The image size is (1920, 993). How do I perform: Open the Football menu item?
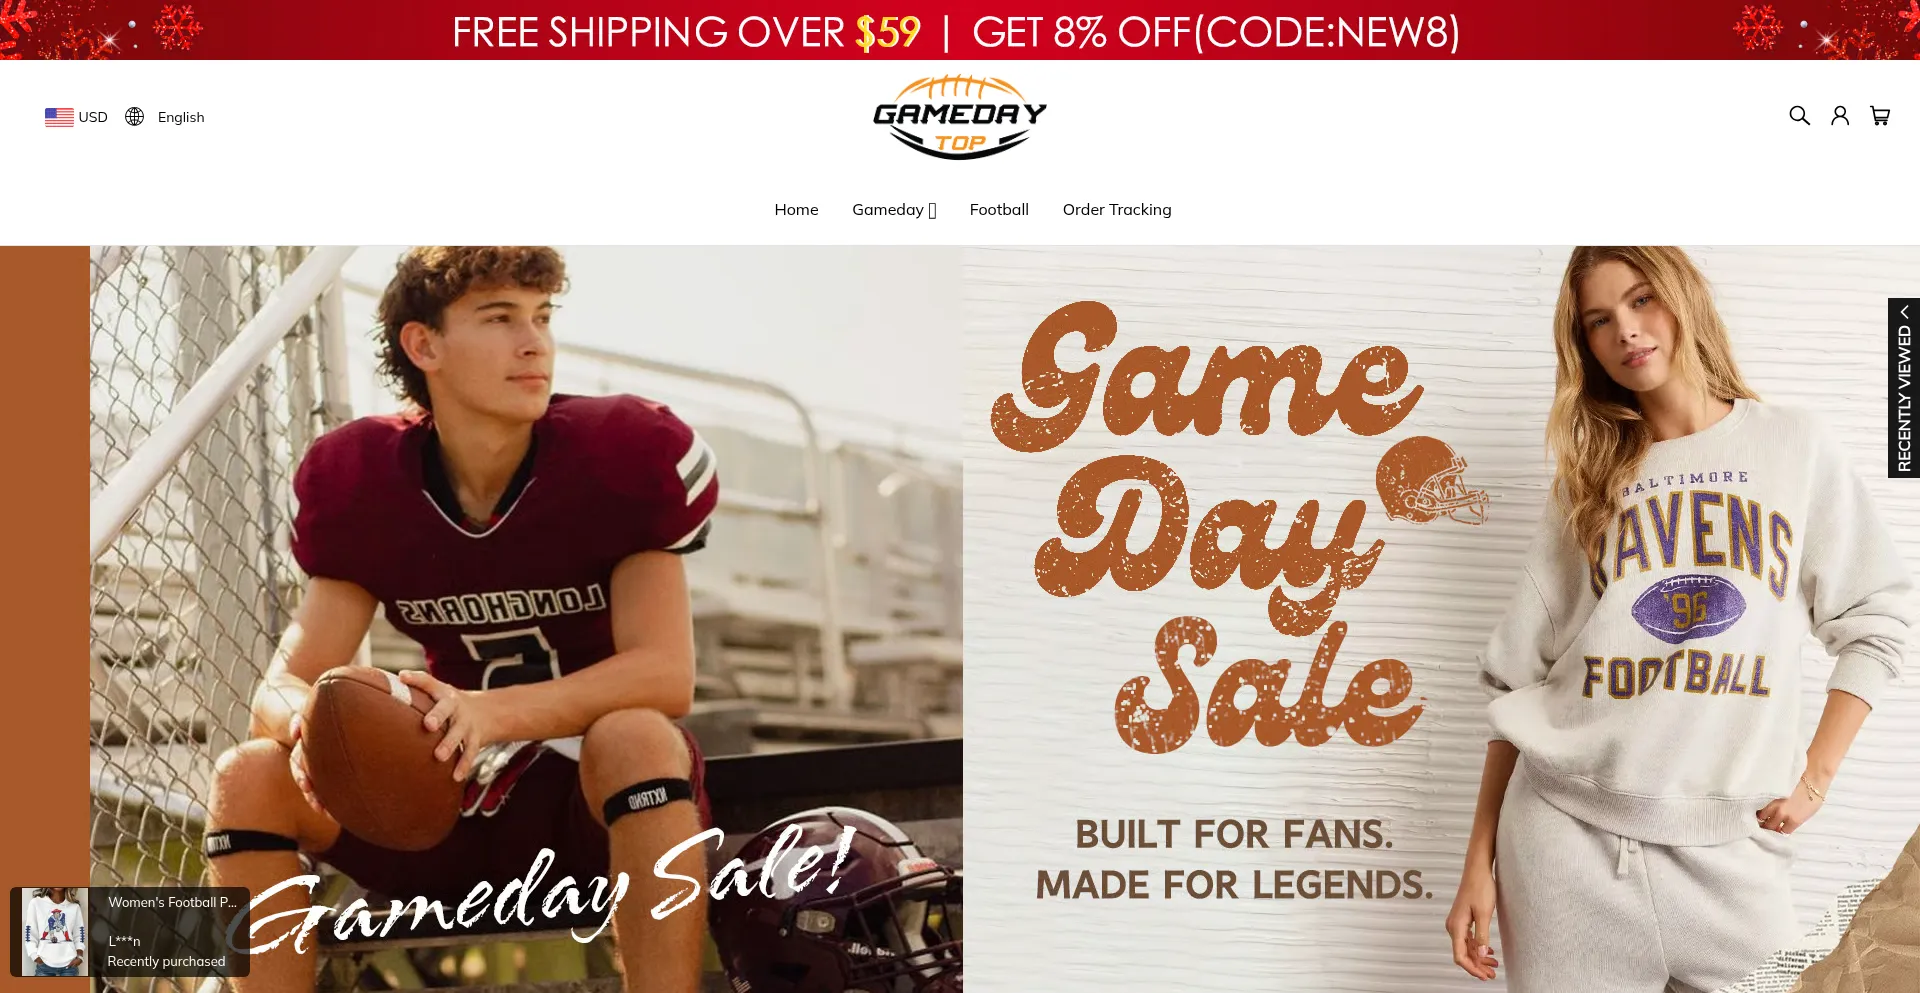pyautogui.click(x=999, y=210)
